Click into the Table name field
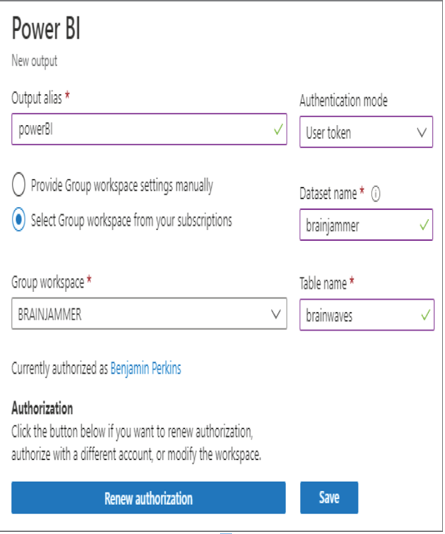445x534 pixels. click(x=367, y=315)
